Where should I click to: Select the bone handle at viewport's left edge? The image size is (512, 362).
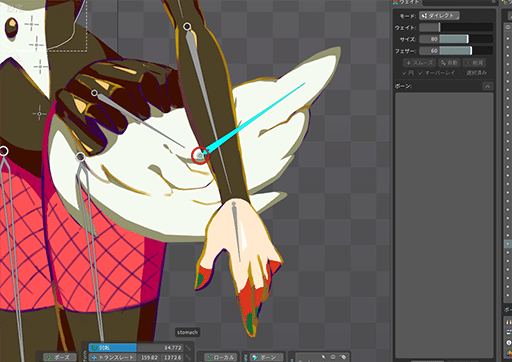click(3, 151)
